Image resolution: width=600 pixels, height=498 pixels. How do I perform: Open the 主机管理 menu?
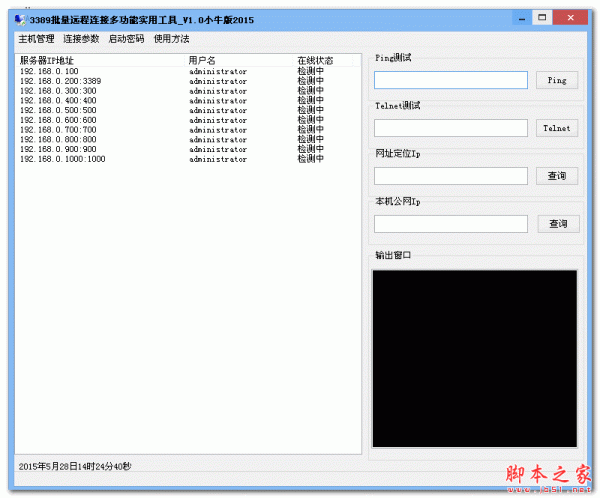[x=36, y=39]
